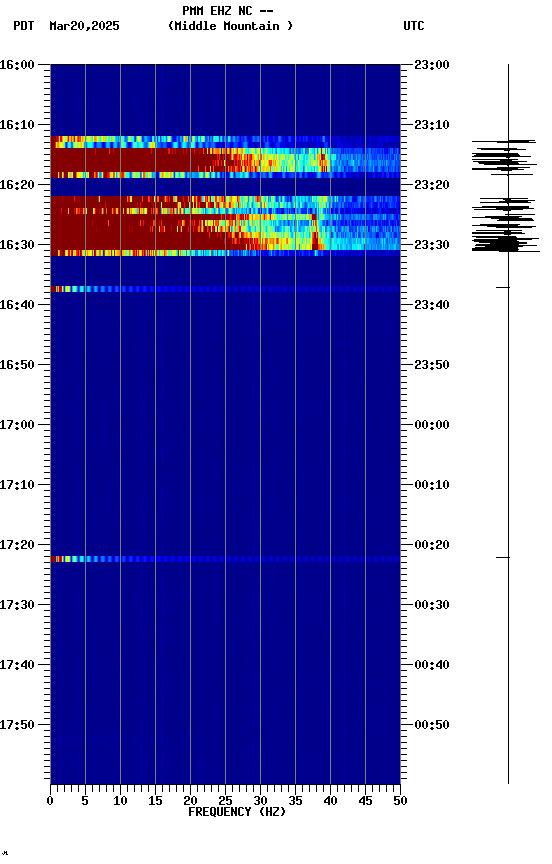Click the seismogram spike near 00:22 UTC
Viewport: 552px width, 864px height.
pyautogui.click(x=503, y=558)
